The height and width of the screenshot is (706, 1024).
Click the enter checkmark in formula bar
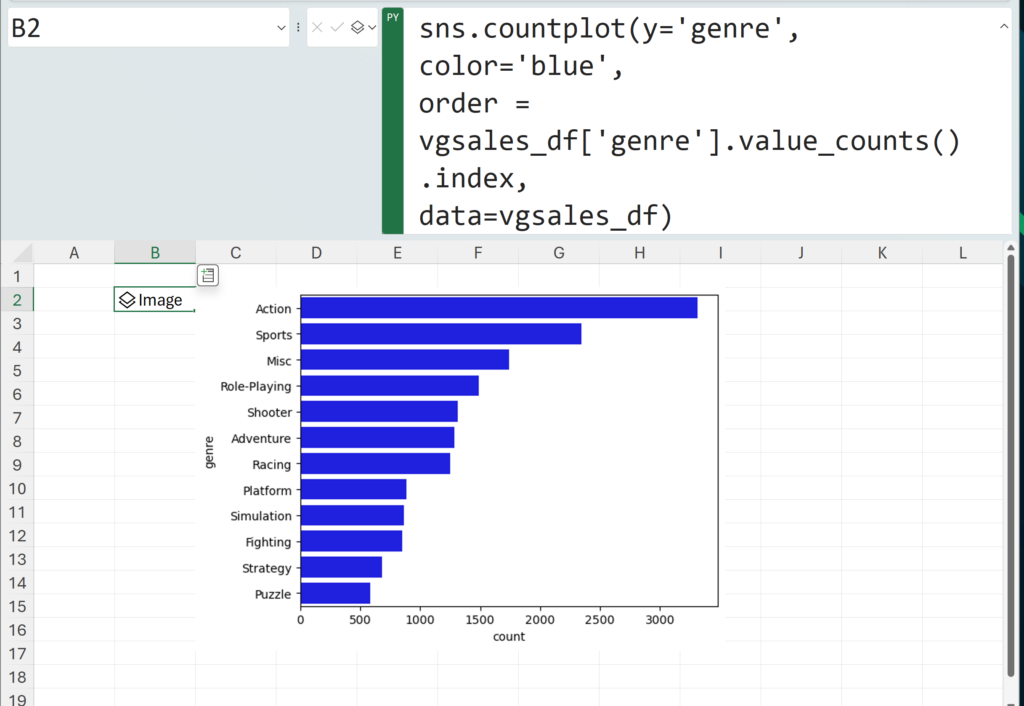[x=337, y=28]
